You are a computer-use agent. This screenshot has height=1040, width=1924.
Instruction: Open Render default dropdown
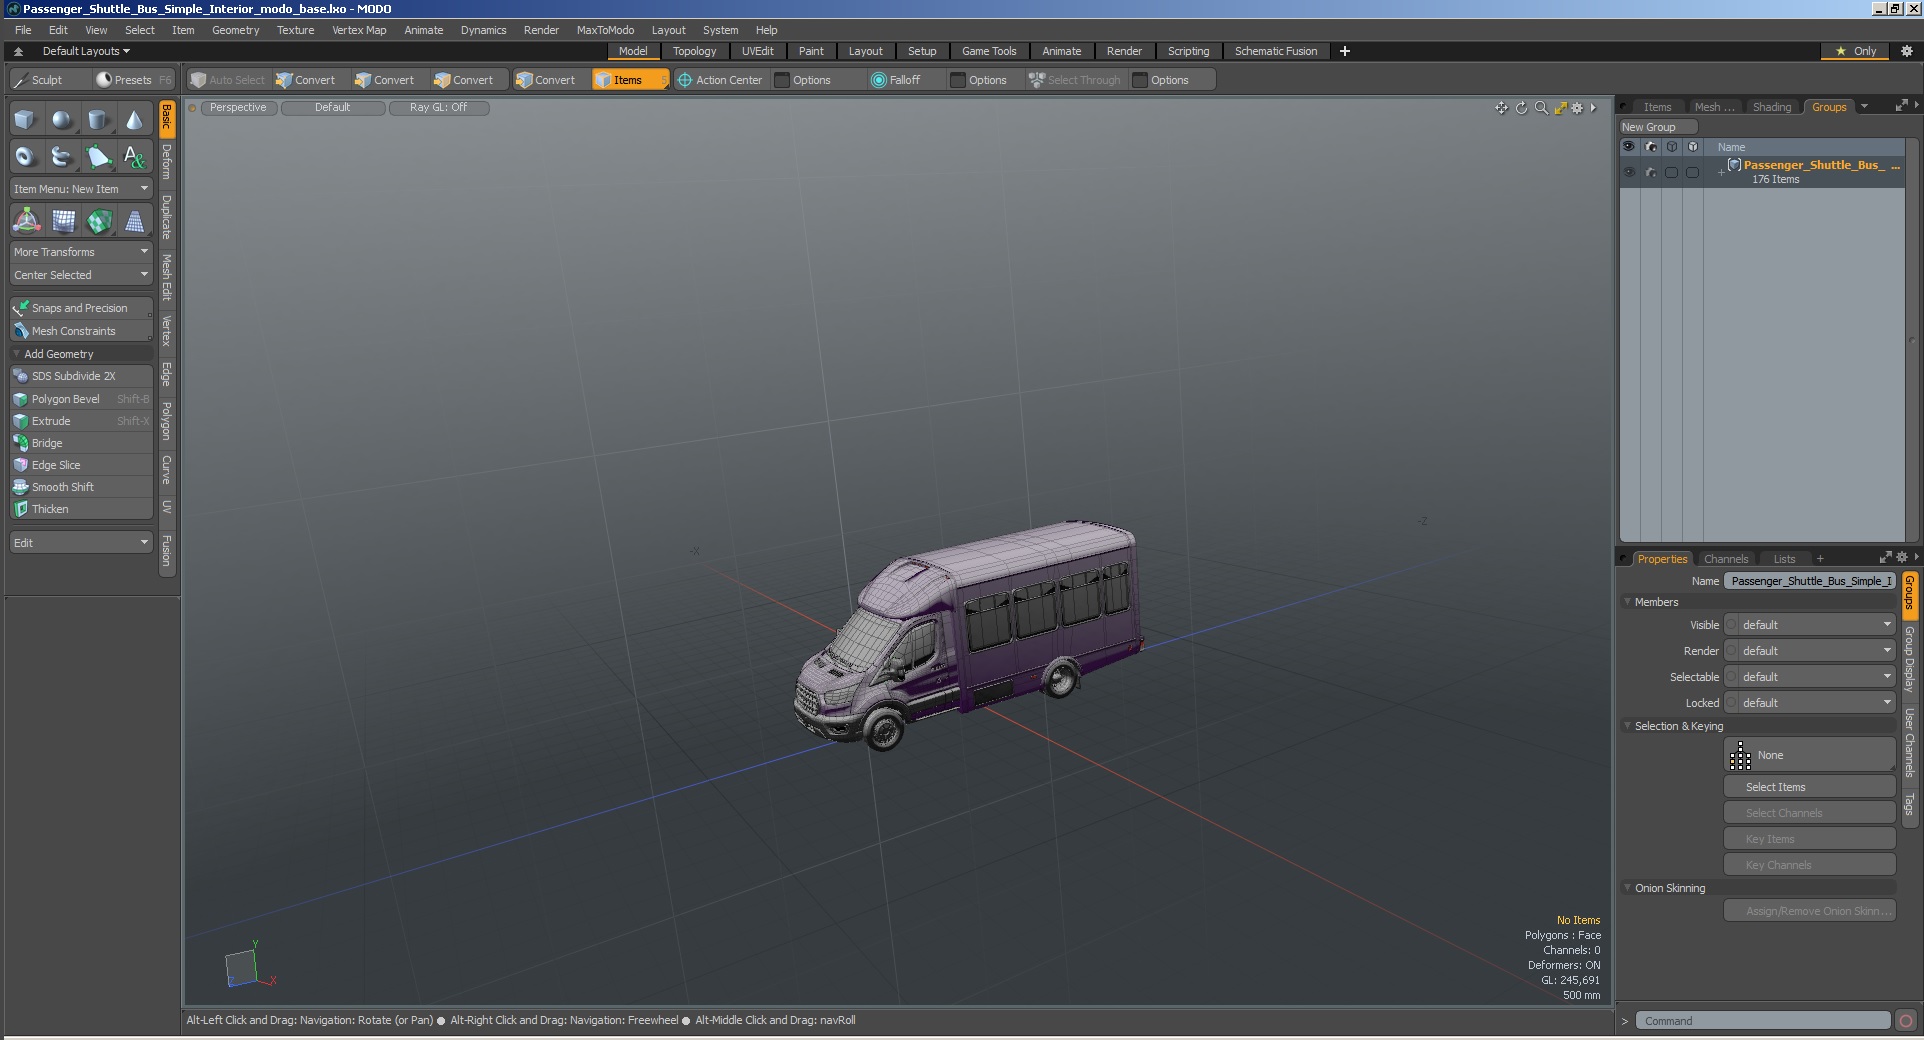pos(1810,651)
